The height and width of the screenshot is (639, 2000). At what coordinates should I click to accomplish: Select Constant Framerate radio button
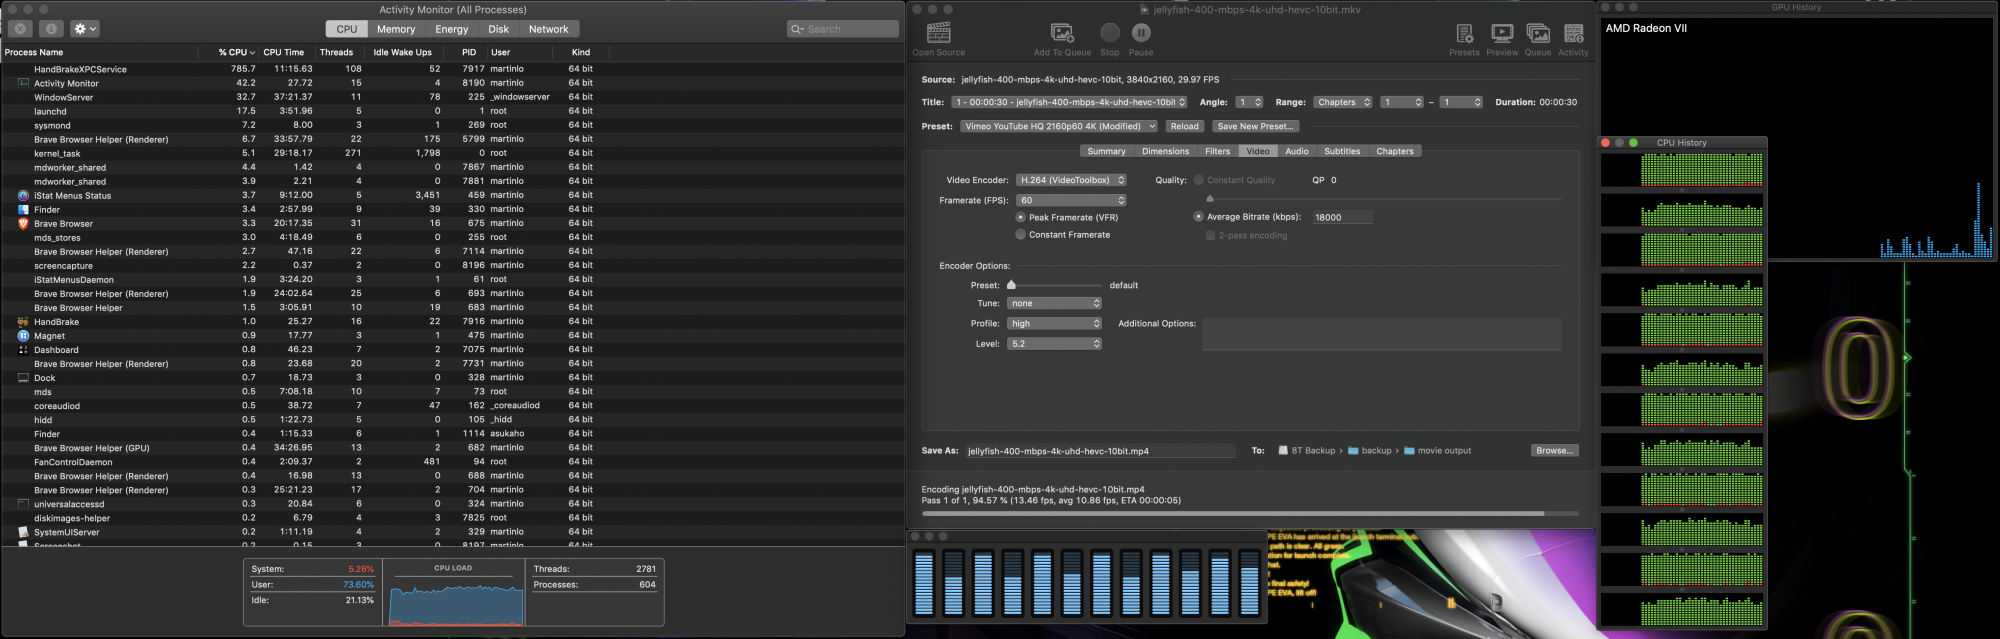[x=1020, y=235]
